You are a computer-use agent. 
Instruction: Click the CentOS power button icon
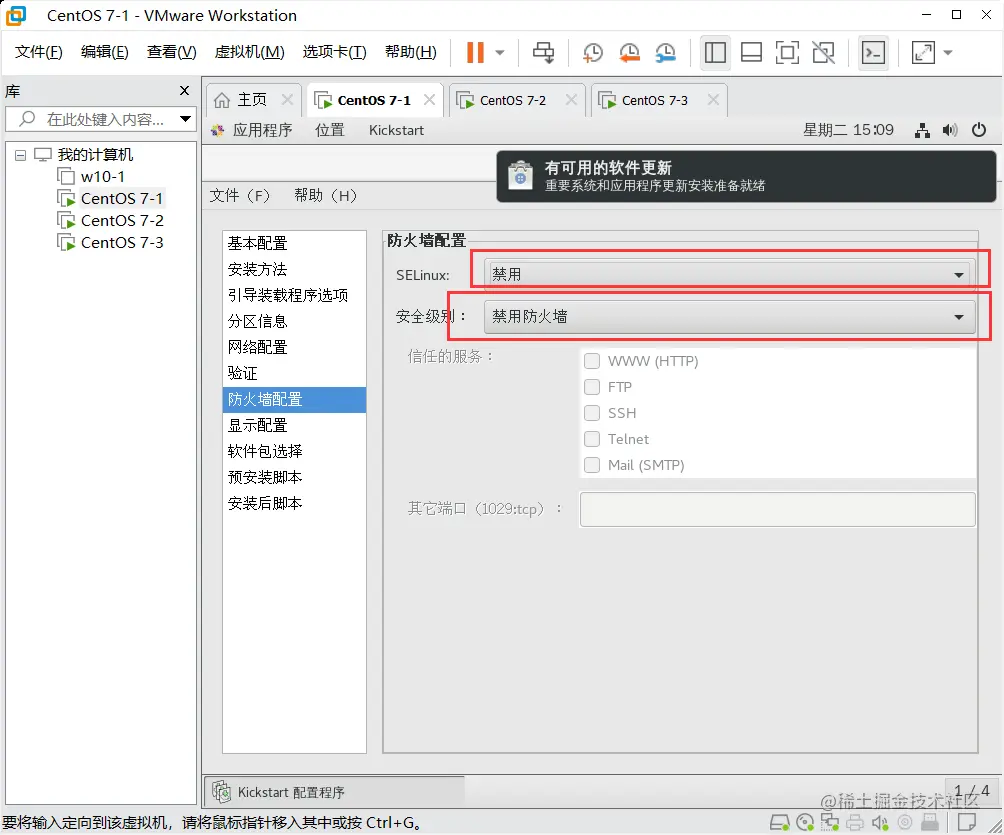point(978,130)
